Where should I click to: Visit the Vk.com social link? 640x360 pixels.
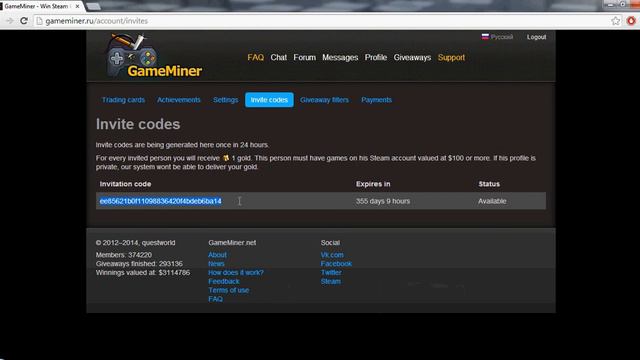[x=332, y=255]
